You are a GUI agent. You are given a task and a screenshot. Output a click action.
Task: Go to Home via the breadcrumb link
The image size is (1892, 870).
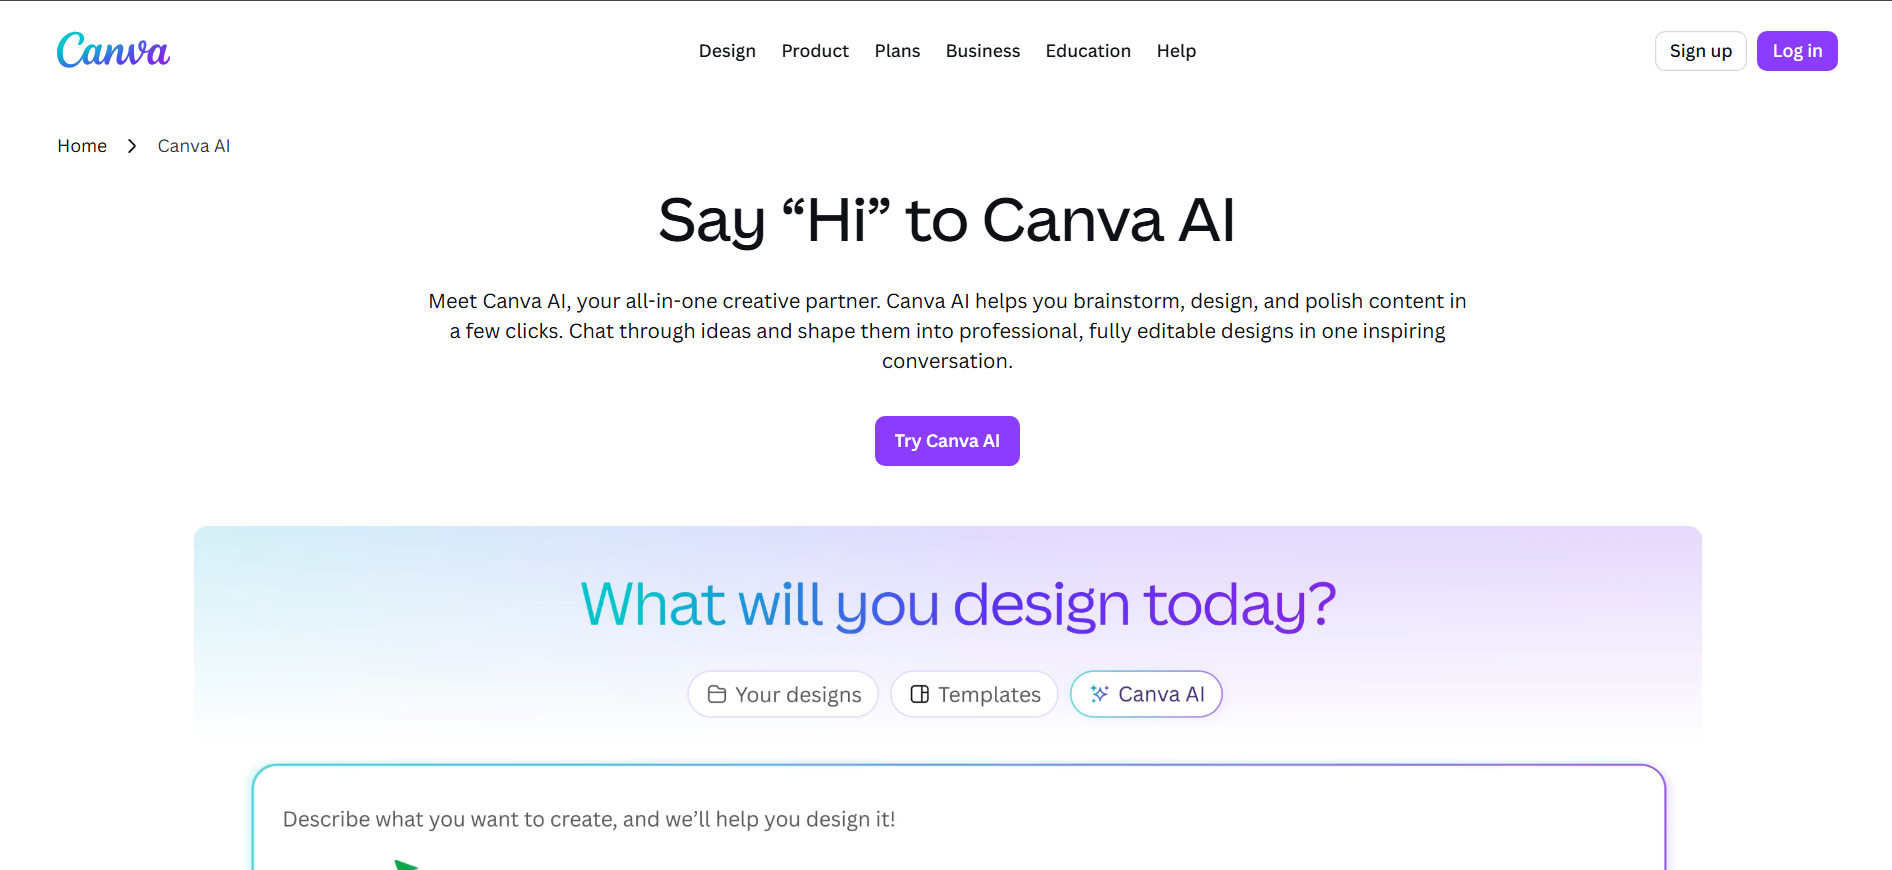coord(82,146)
